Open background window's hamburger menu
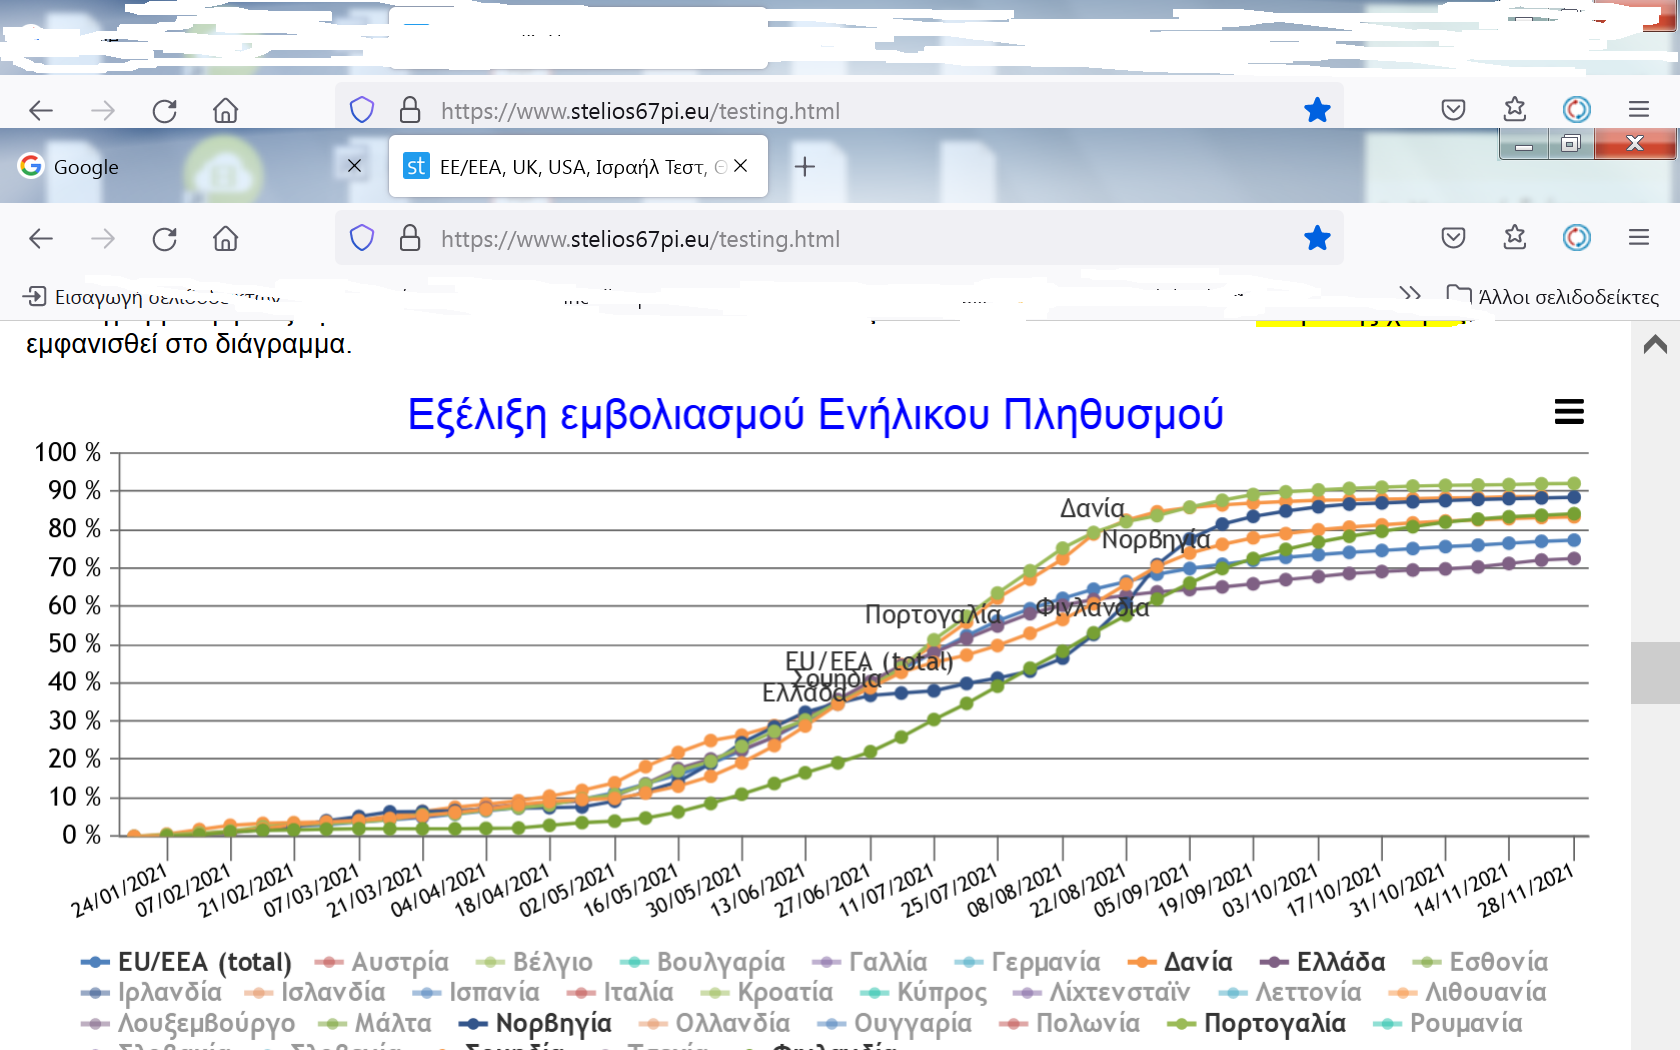Screen dimensions: 1680x1050 point(1639,109)
